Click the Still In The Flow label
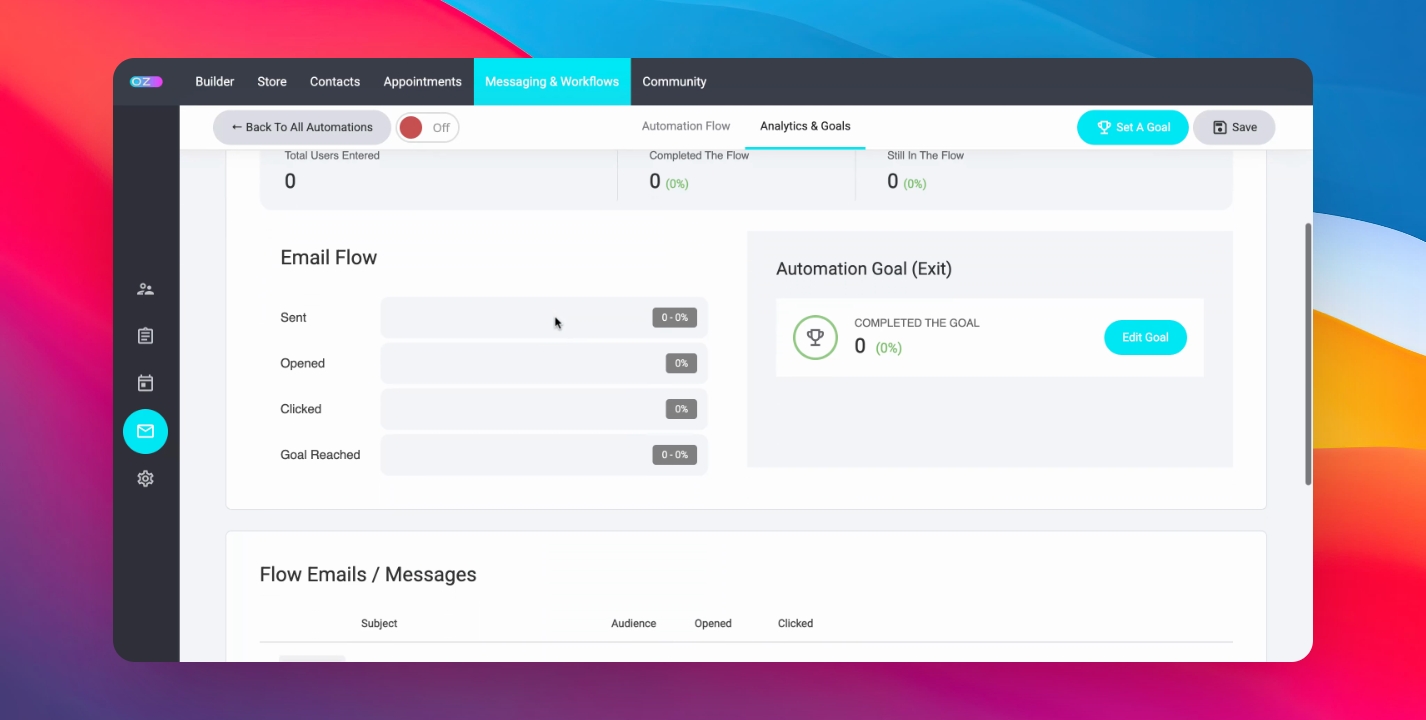The height and width of the screenshot is (720, 1426). pyautogui.click(x=926, y=156)
